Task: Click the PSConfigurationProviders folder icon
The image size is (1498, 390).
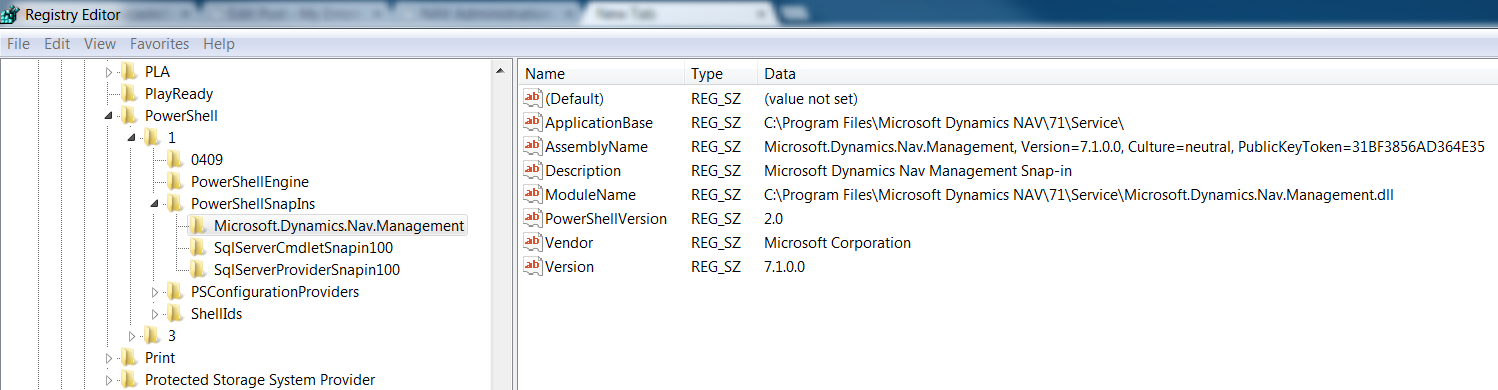Action: [x=174, y=292]
